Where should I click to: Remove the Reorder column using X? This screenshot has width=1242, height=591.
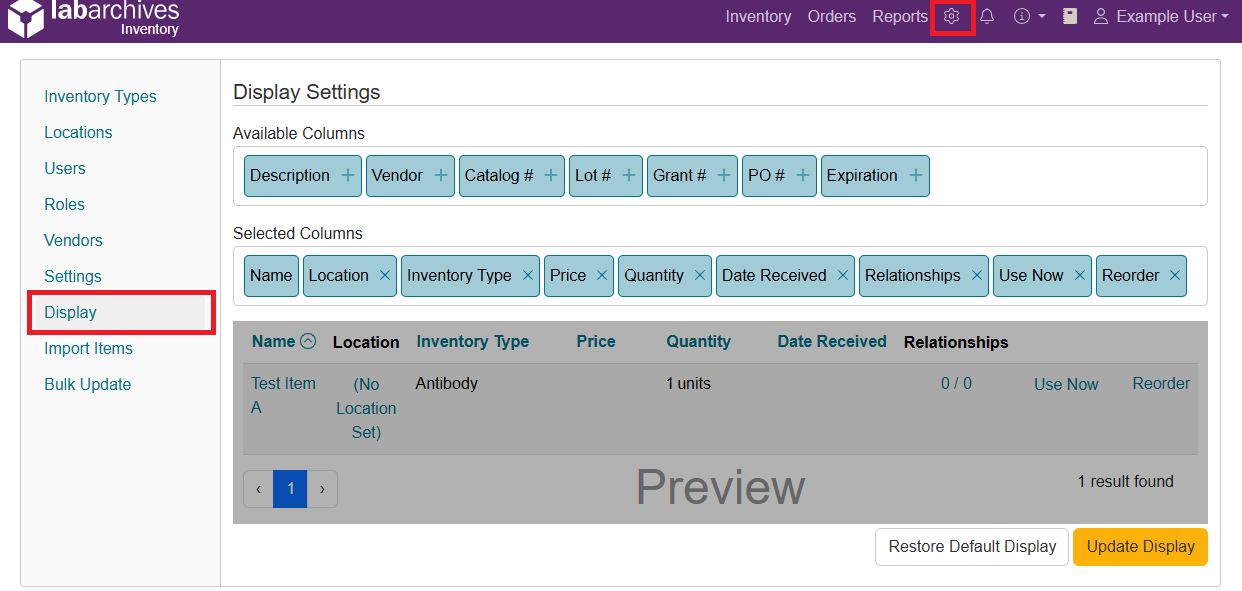1174,276
